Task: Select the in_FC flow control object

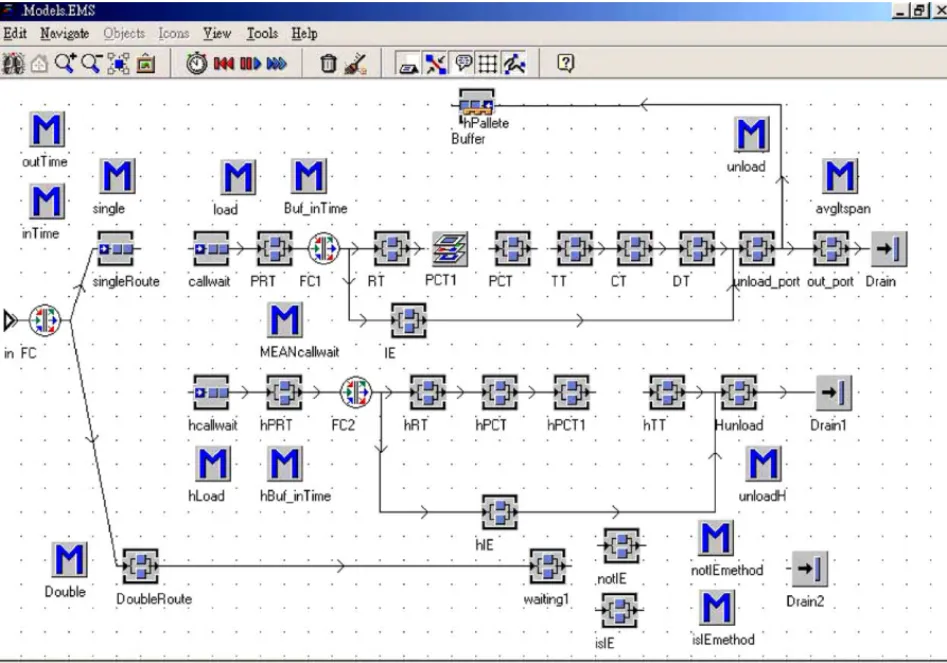Action: [x=45, y=320]
